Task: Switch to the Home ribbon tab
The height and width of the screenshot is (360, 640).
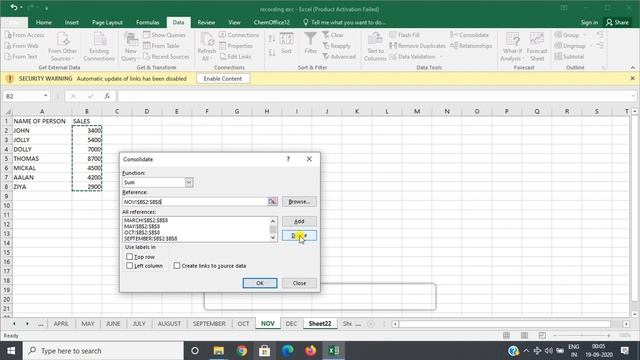Action: pyautogui.click(x=44, y=22)
